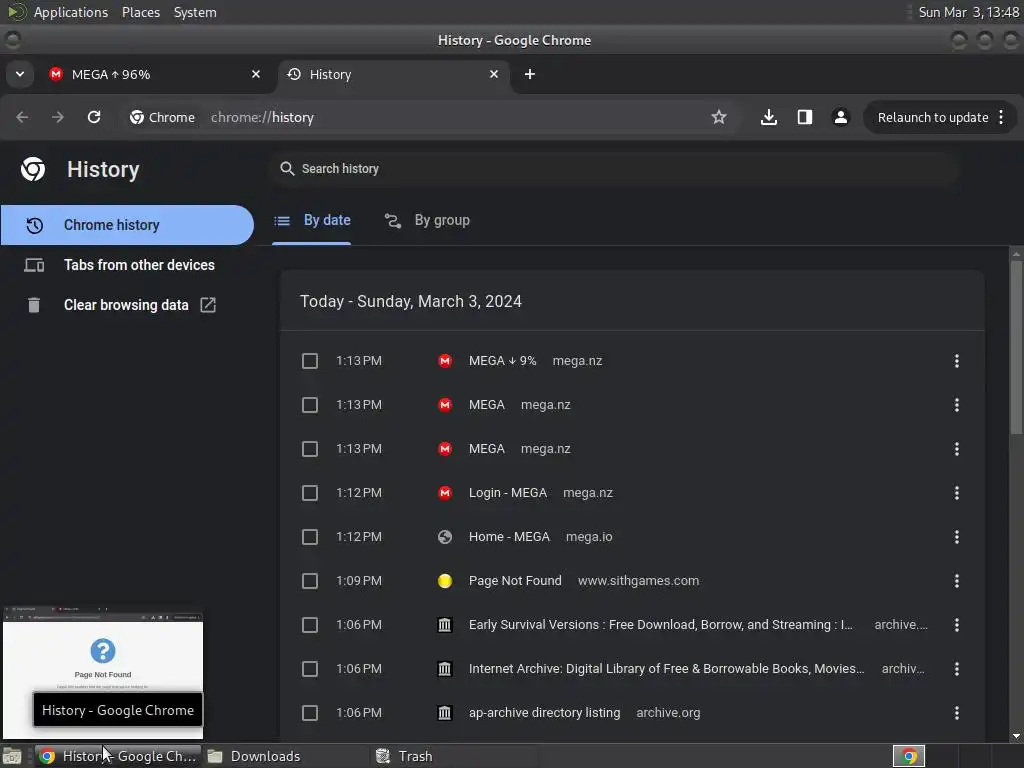Image resolution: width=1024 pixels, height=768 pixels.
Task: Open the Home - MEGA history link
Action: click(x=509, y=537)
